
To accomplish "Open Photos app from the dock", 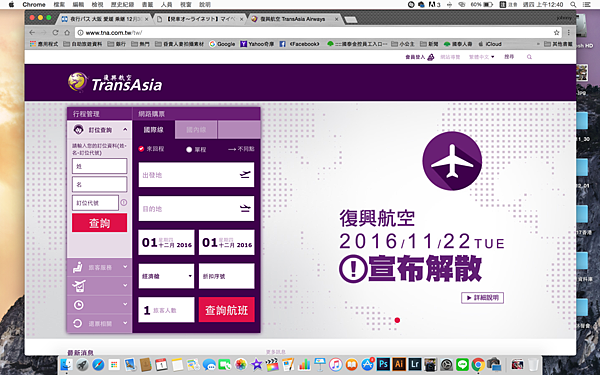I will click(x=241, y=364).
